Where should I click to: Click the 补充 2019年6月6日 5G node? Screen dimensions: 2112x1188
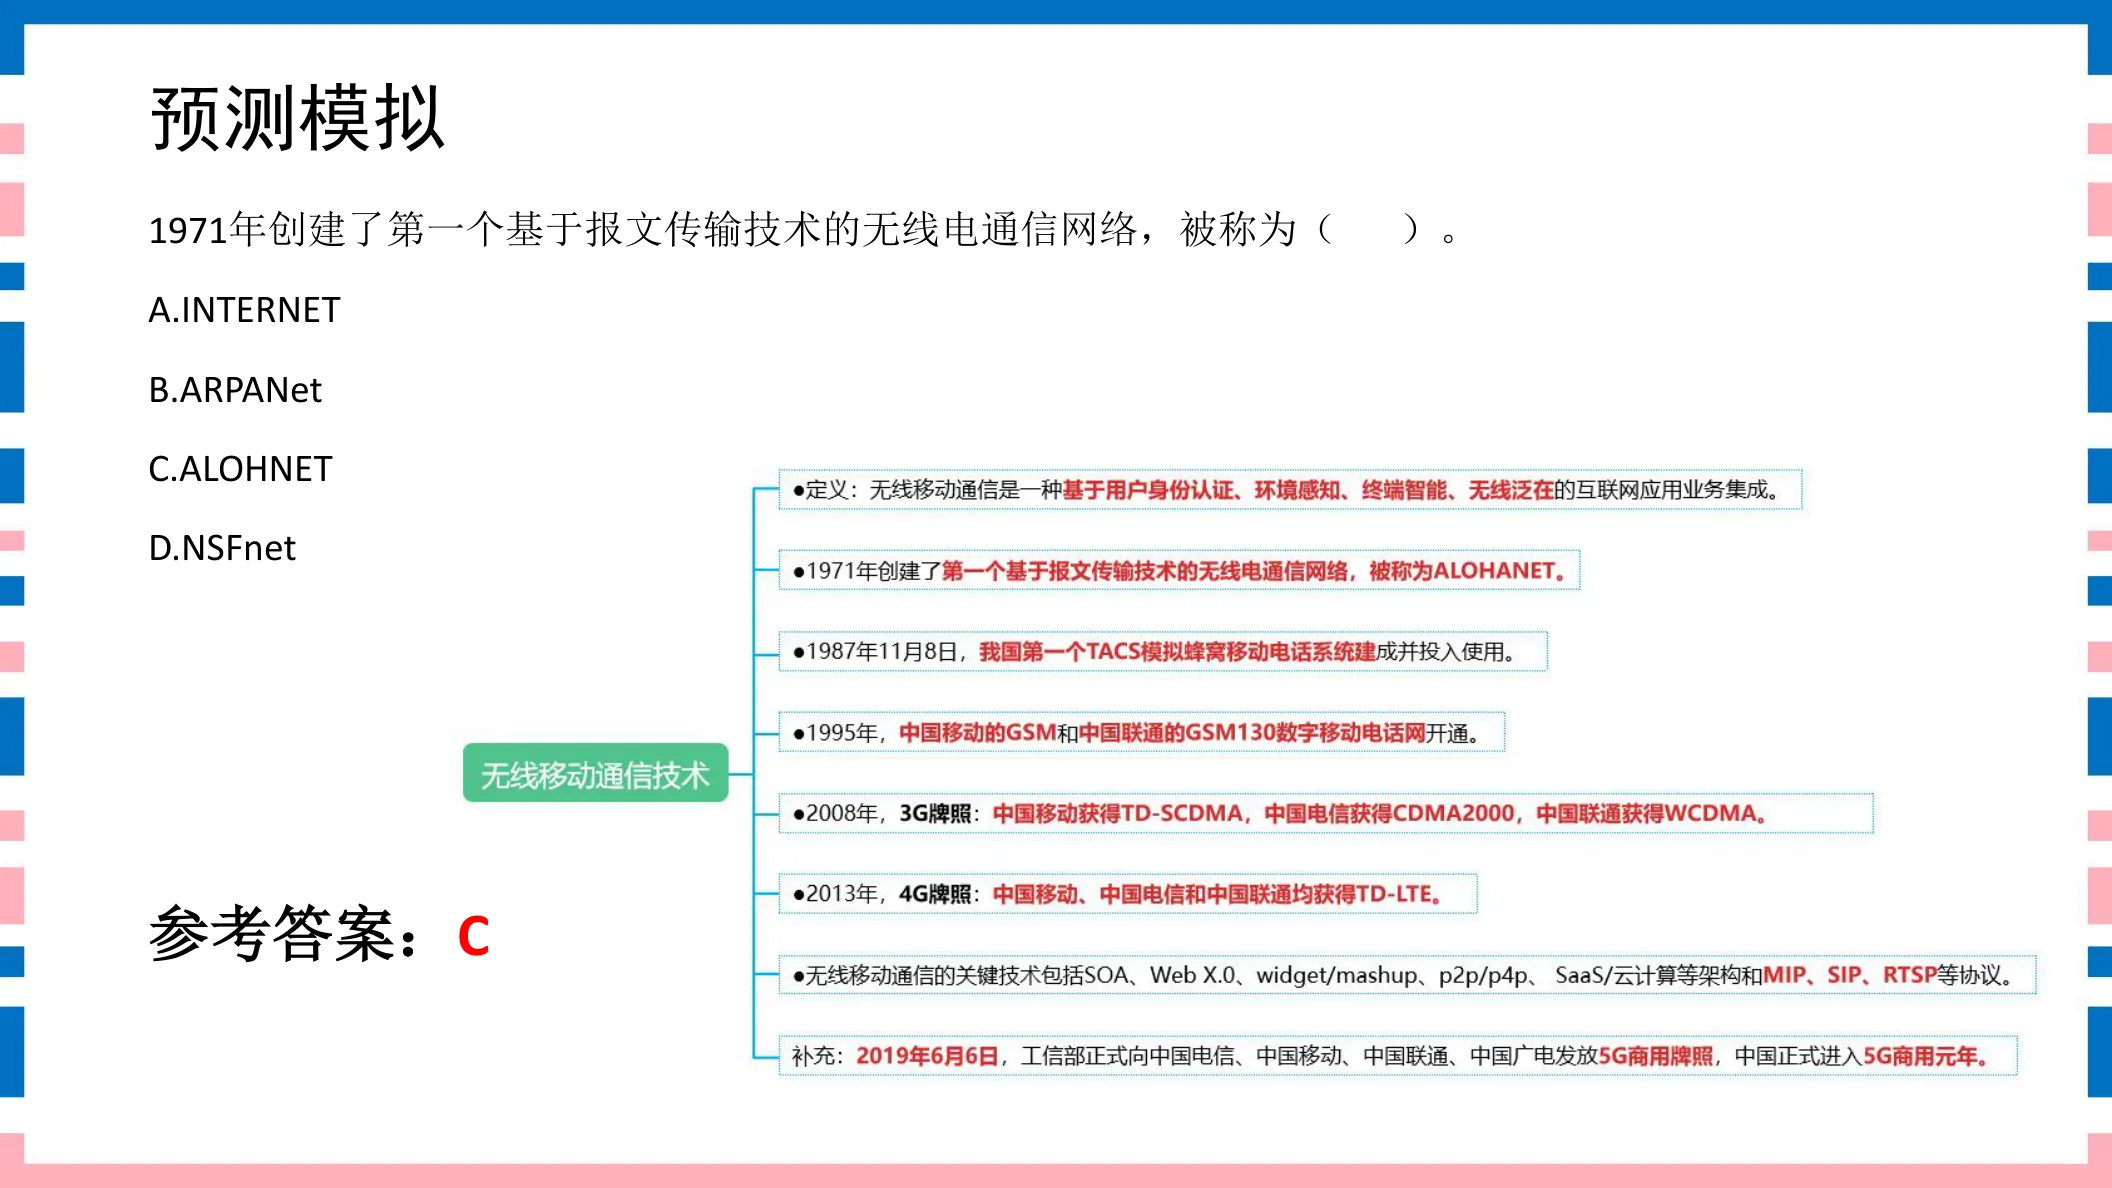[x=1398, y=1056]
